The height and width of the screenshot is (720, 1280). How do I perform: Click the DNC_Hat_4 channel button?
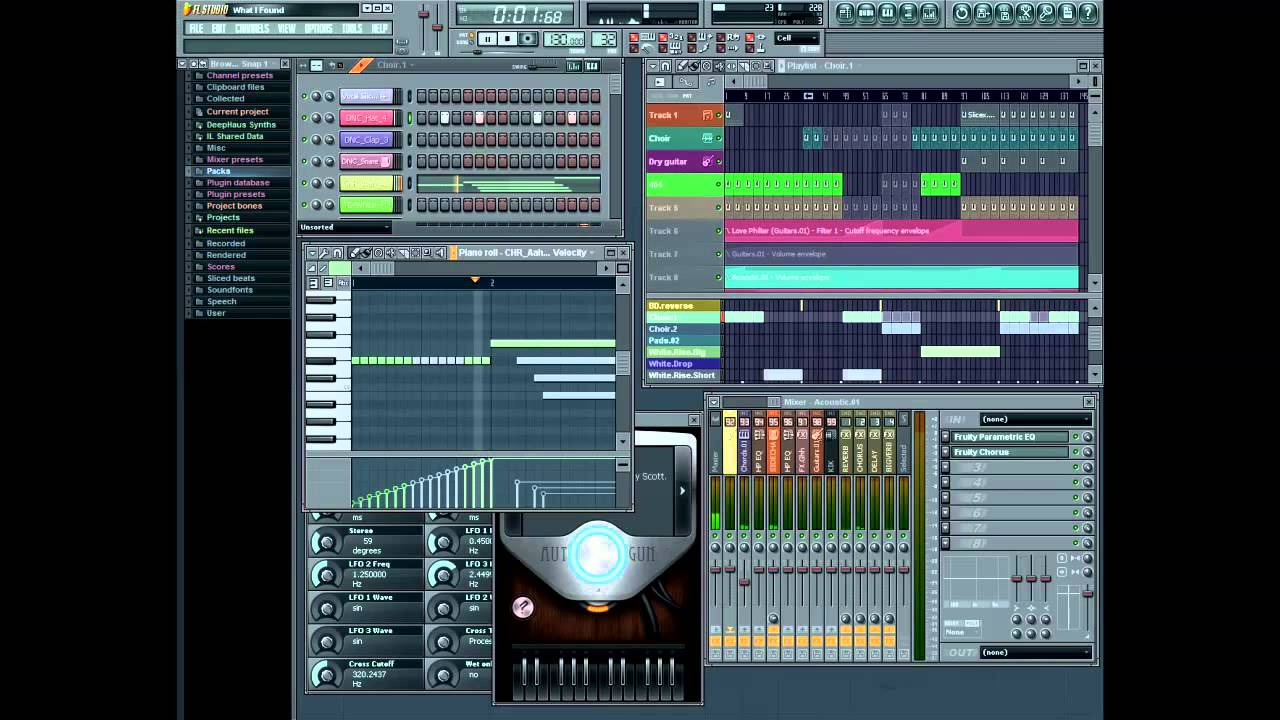(x=367, y=118)
